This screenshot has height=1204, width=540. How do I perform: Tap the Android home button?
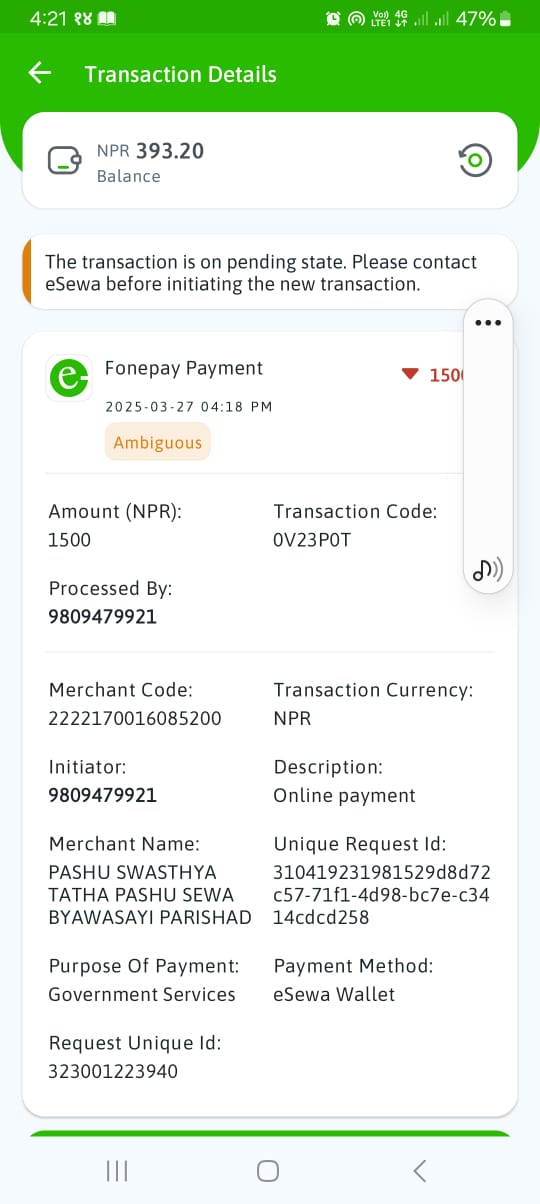(268, 1171)
